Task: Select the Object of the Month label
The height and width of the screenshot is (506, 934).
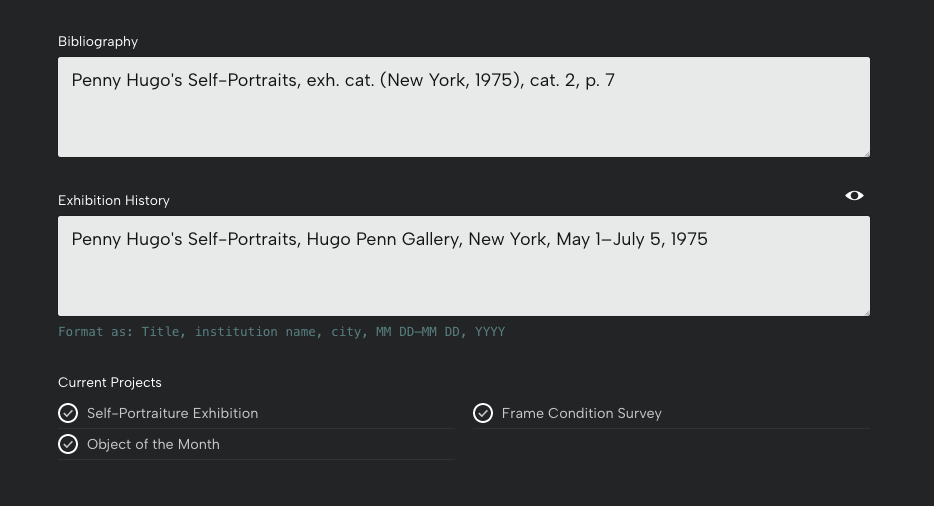Action: pos(153,444)
